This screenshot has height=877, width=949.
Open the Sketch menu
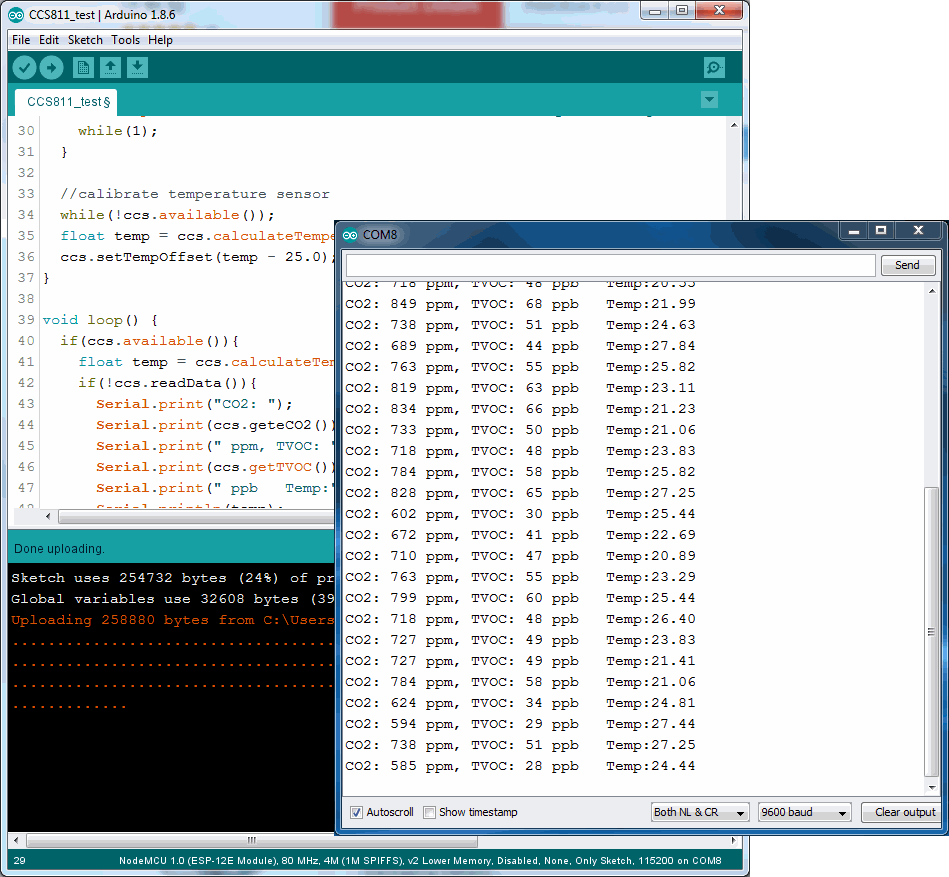pyautogui.click(x=85, y=40)
